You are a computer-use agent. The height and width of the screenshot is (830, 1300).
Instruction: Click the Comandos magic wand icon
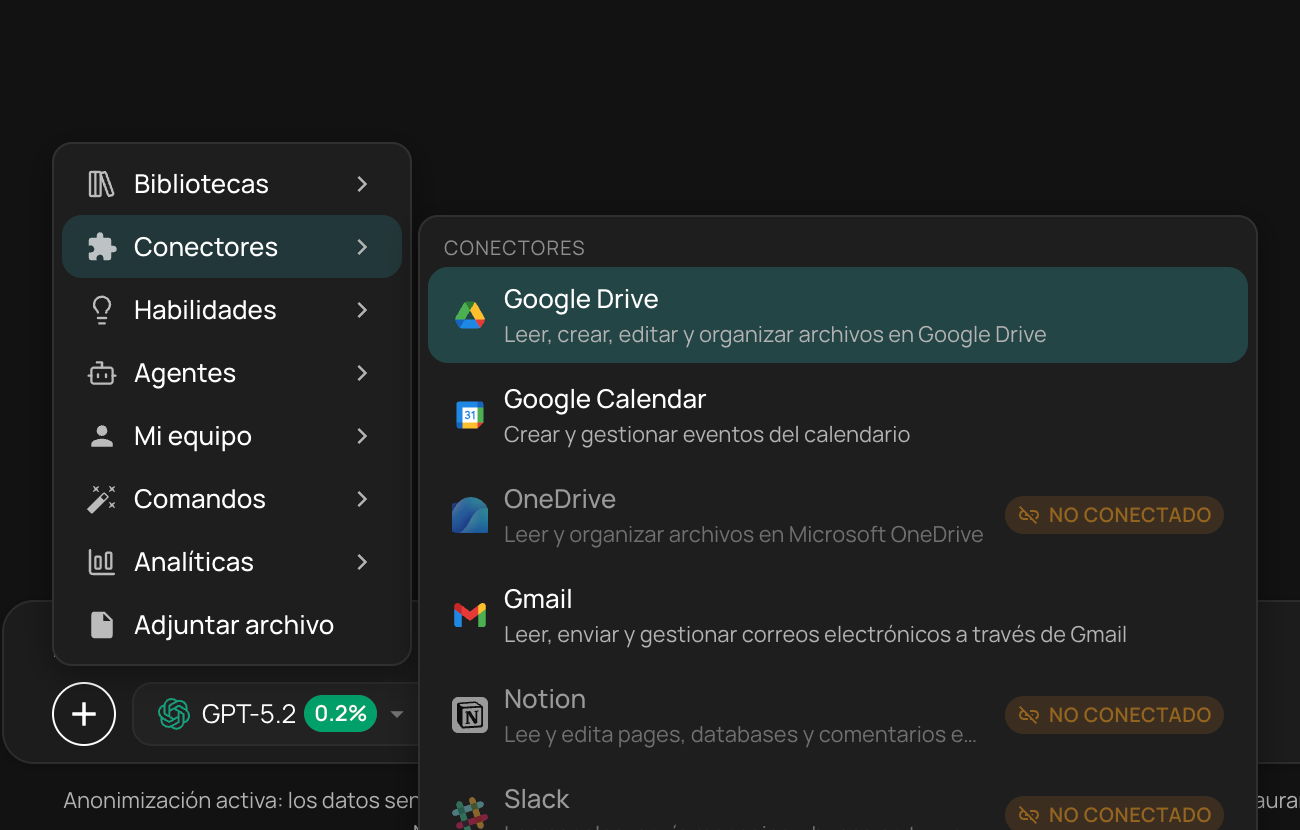(x=102, y=499)
